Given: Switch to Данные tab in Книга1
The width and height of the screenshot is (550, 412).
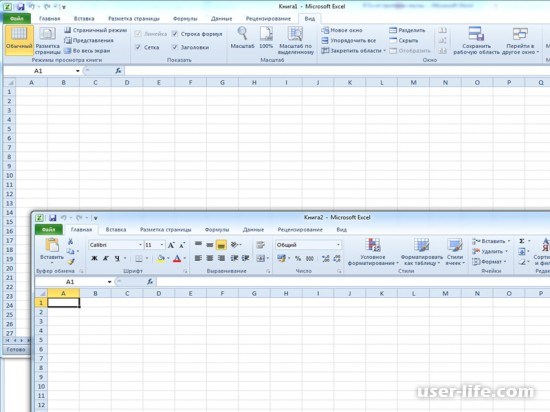Looking at the screenshot, I should click(221, 19).
